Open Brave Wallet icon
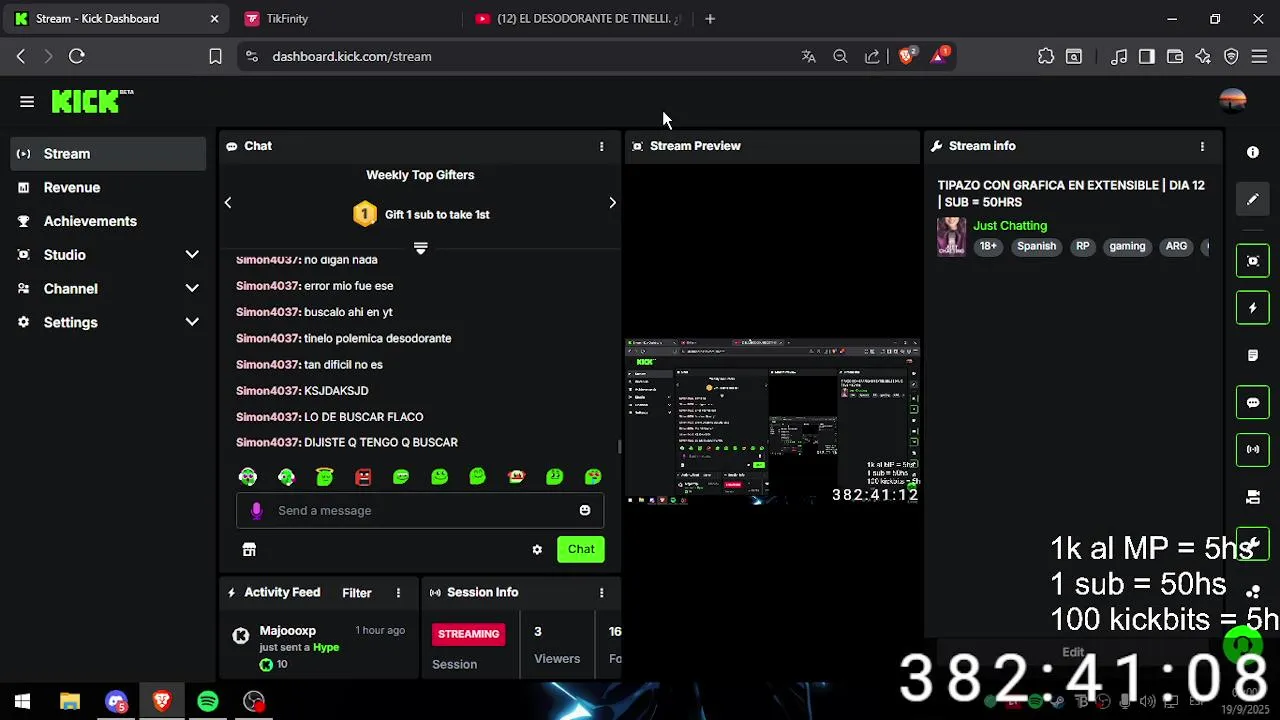This screenshot has height=720, width=1280. (x=1175, y=57)
